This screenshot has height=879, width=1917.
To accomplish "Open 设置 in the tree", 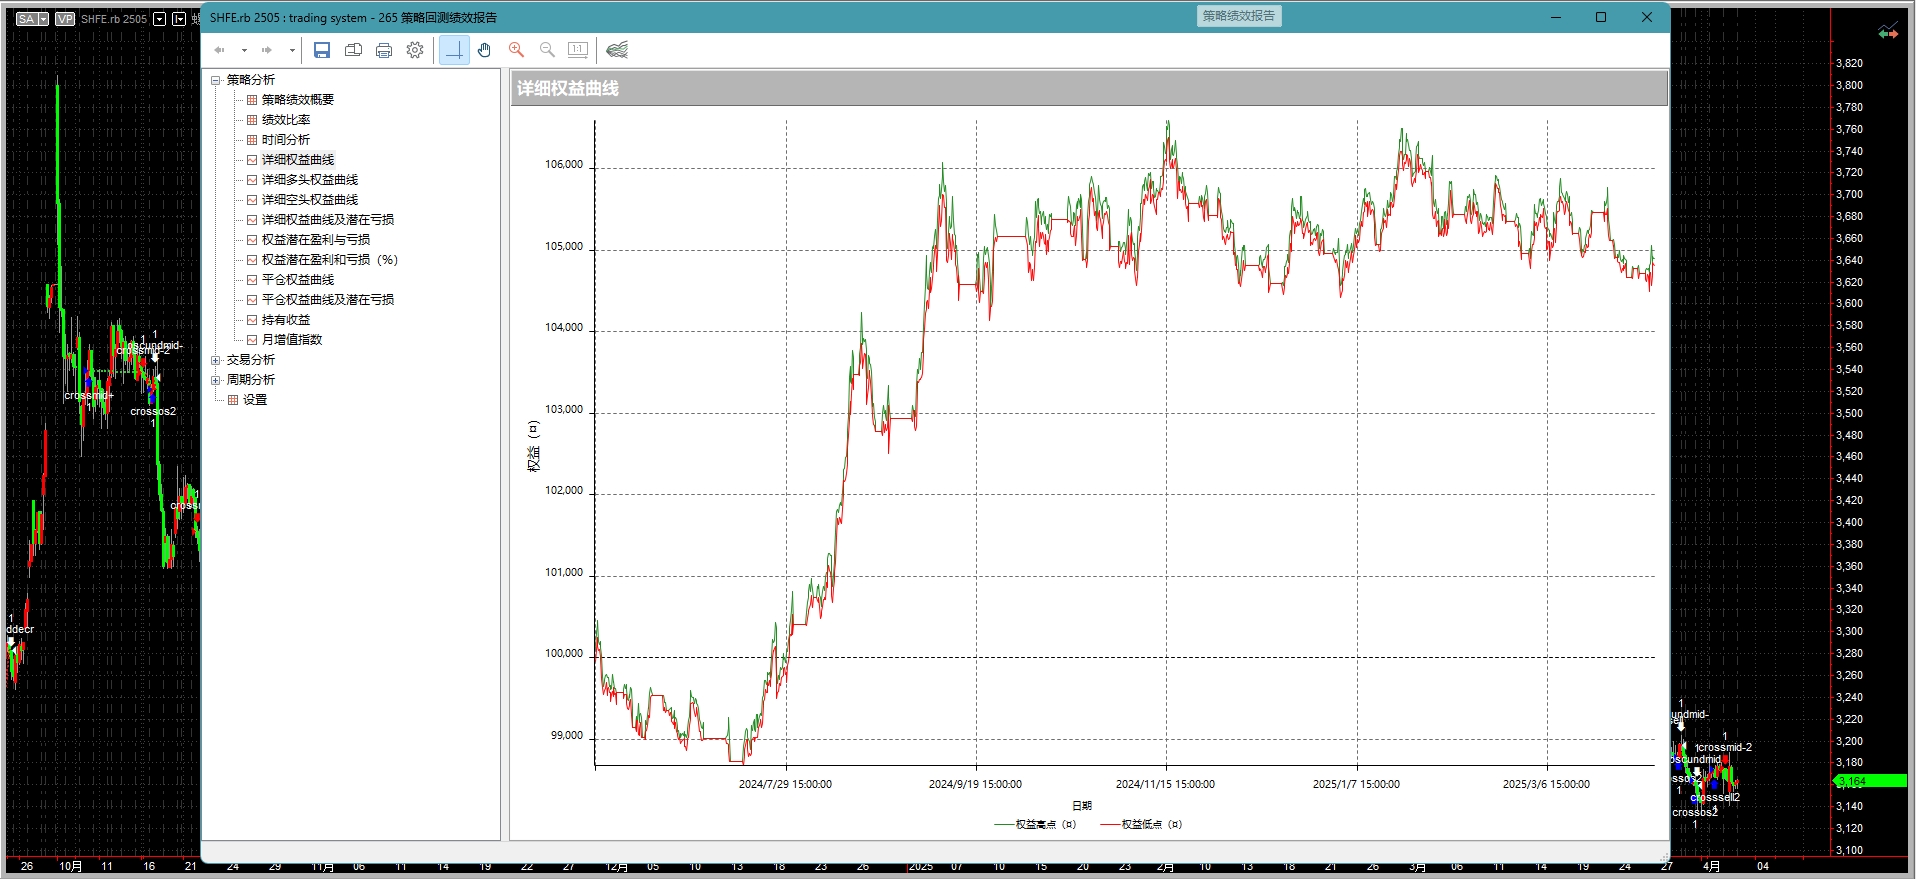I will click(x=255, y=400).
